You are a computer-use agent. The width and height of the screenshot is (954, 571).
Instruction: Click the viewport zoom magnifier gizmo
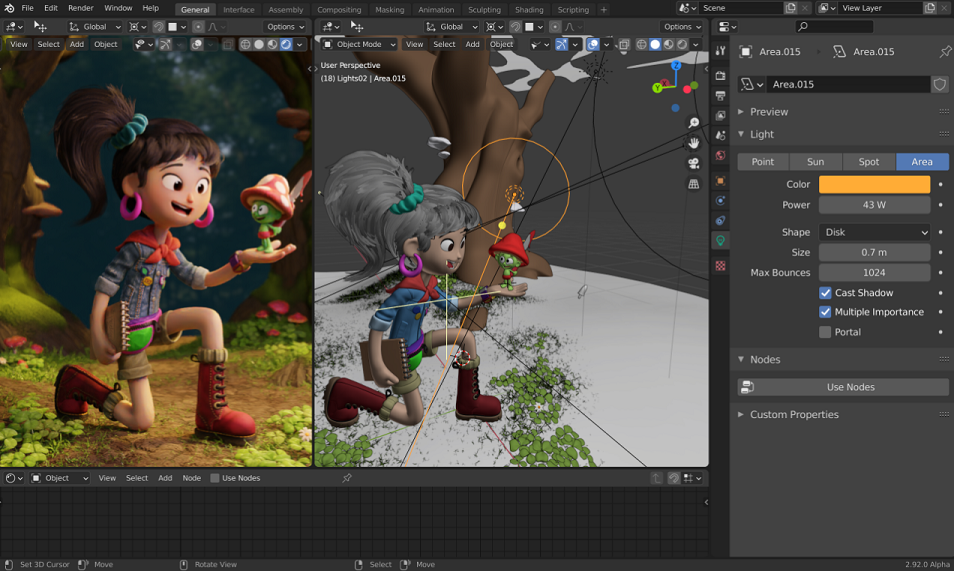pyautogui.click(x=694, y=122)
